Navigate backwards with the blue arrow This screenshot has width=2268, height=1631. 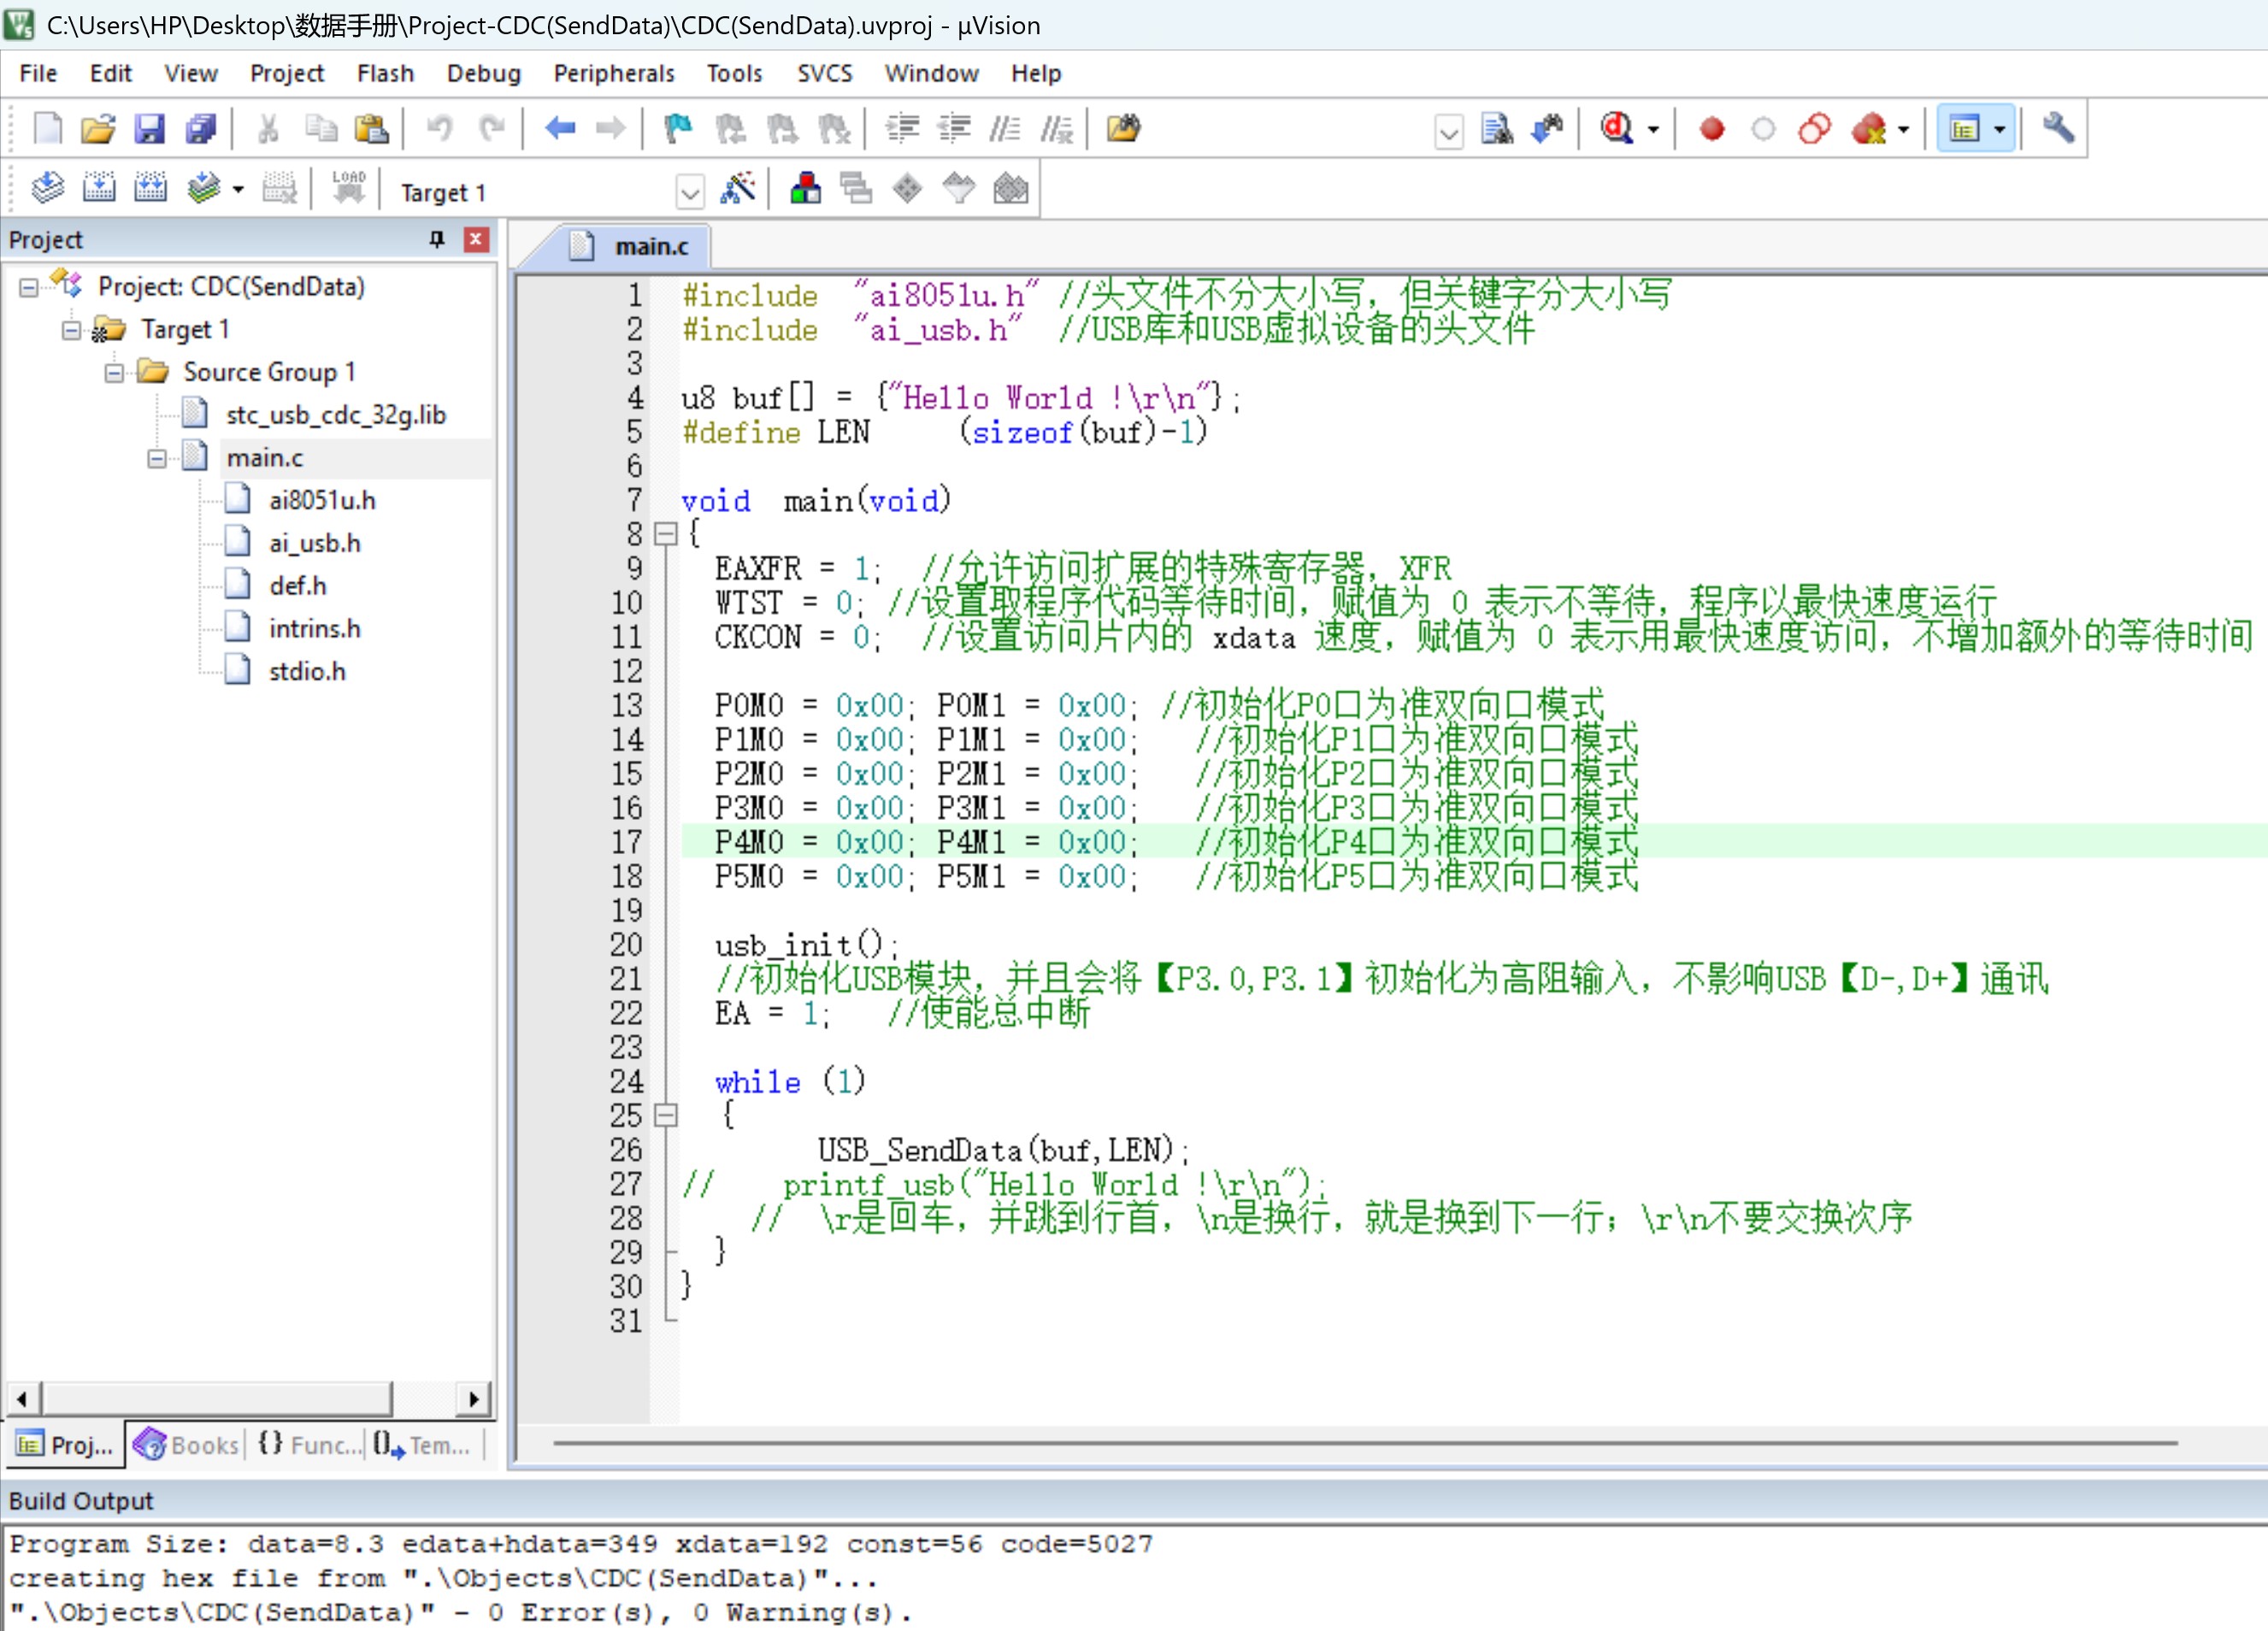click(560, 128)
